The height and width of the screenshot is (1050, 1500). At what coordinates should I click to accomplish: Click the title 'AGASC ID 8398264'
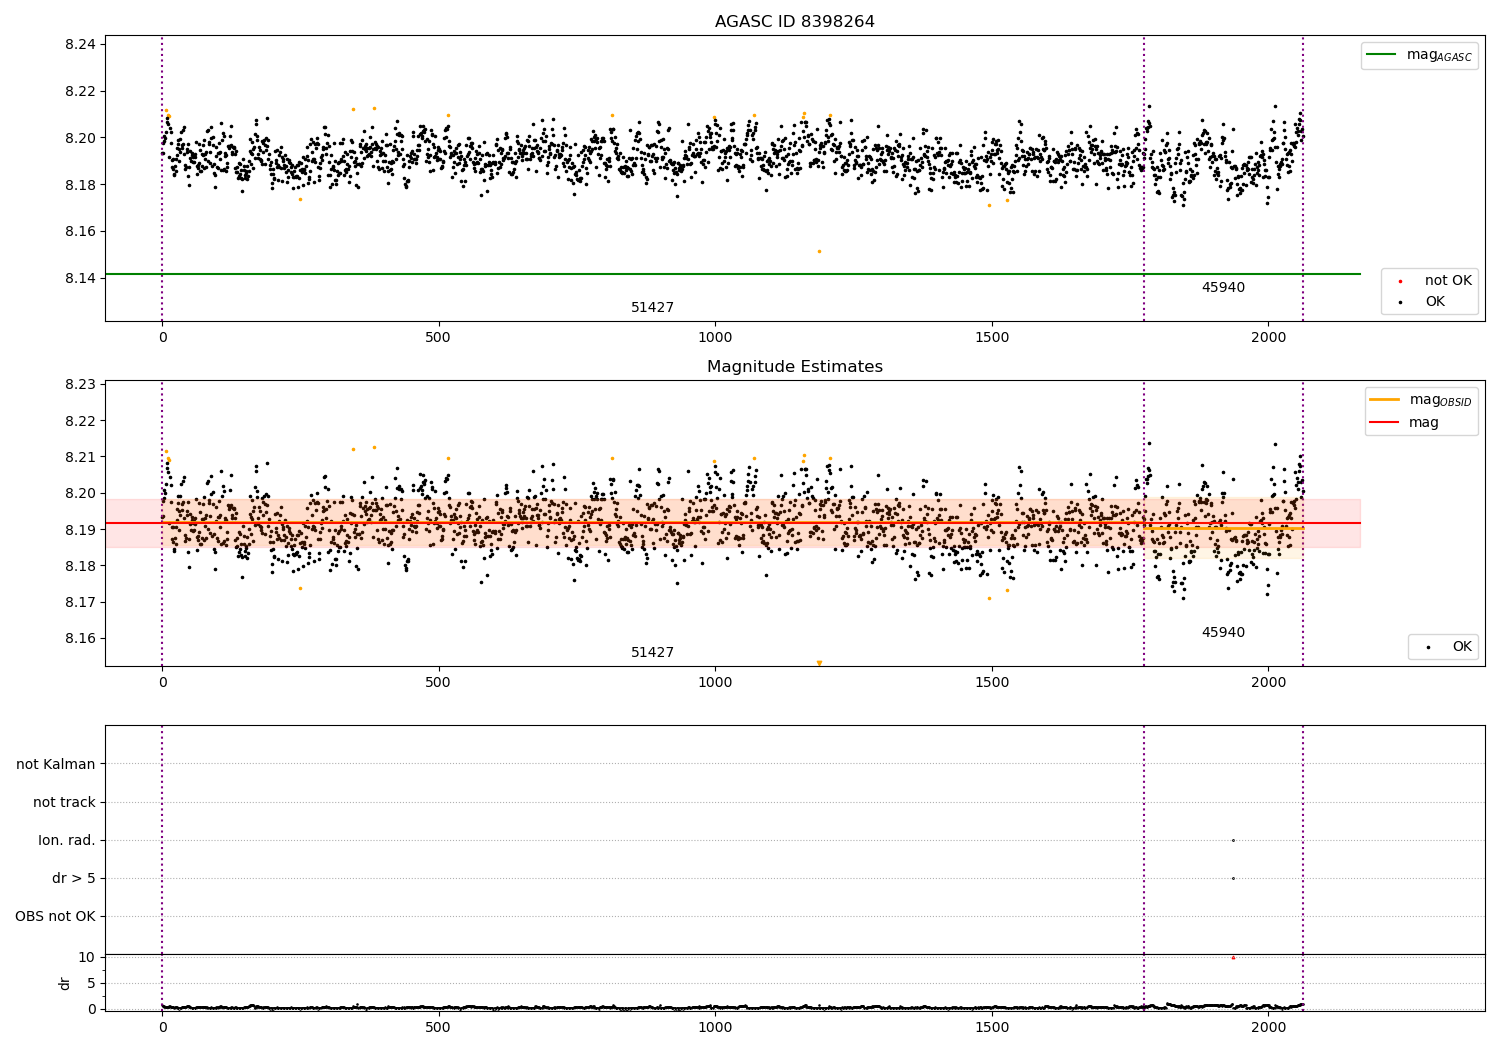(794, 22)
